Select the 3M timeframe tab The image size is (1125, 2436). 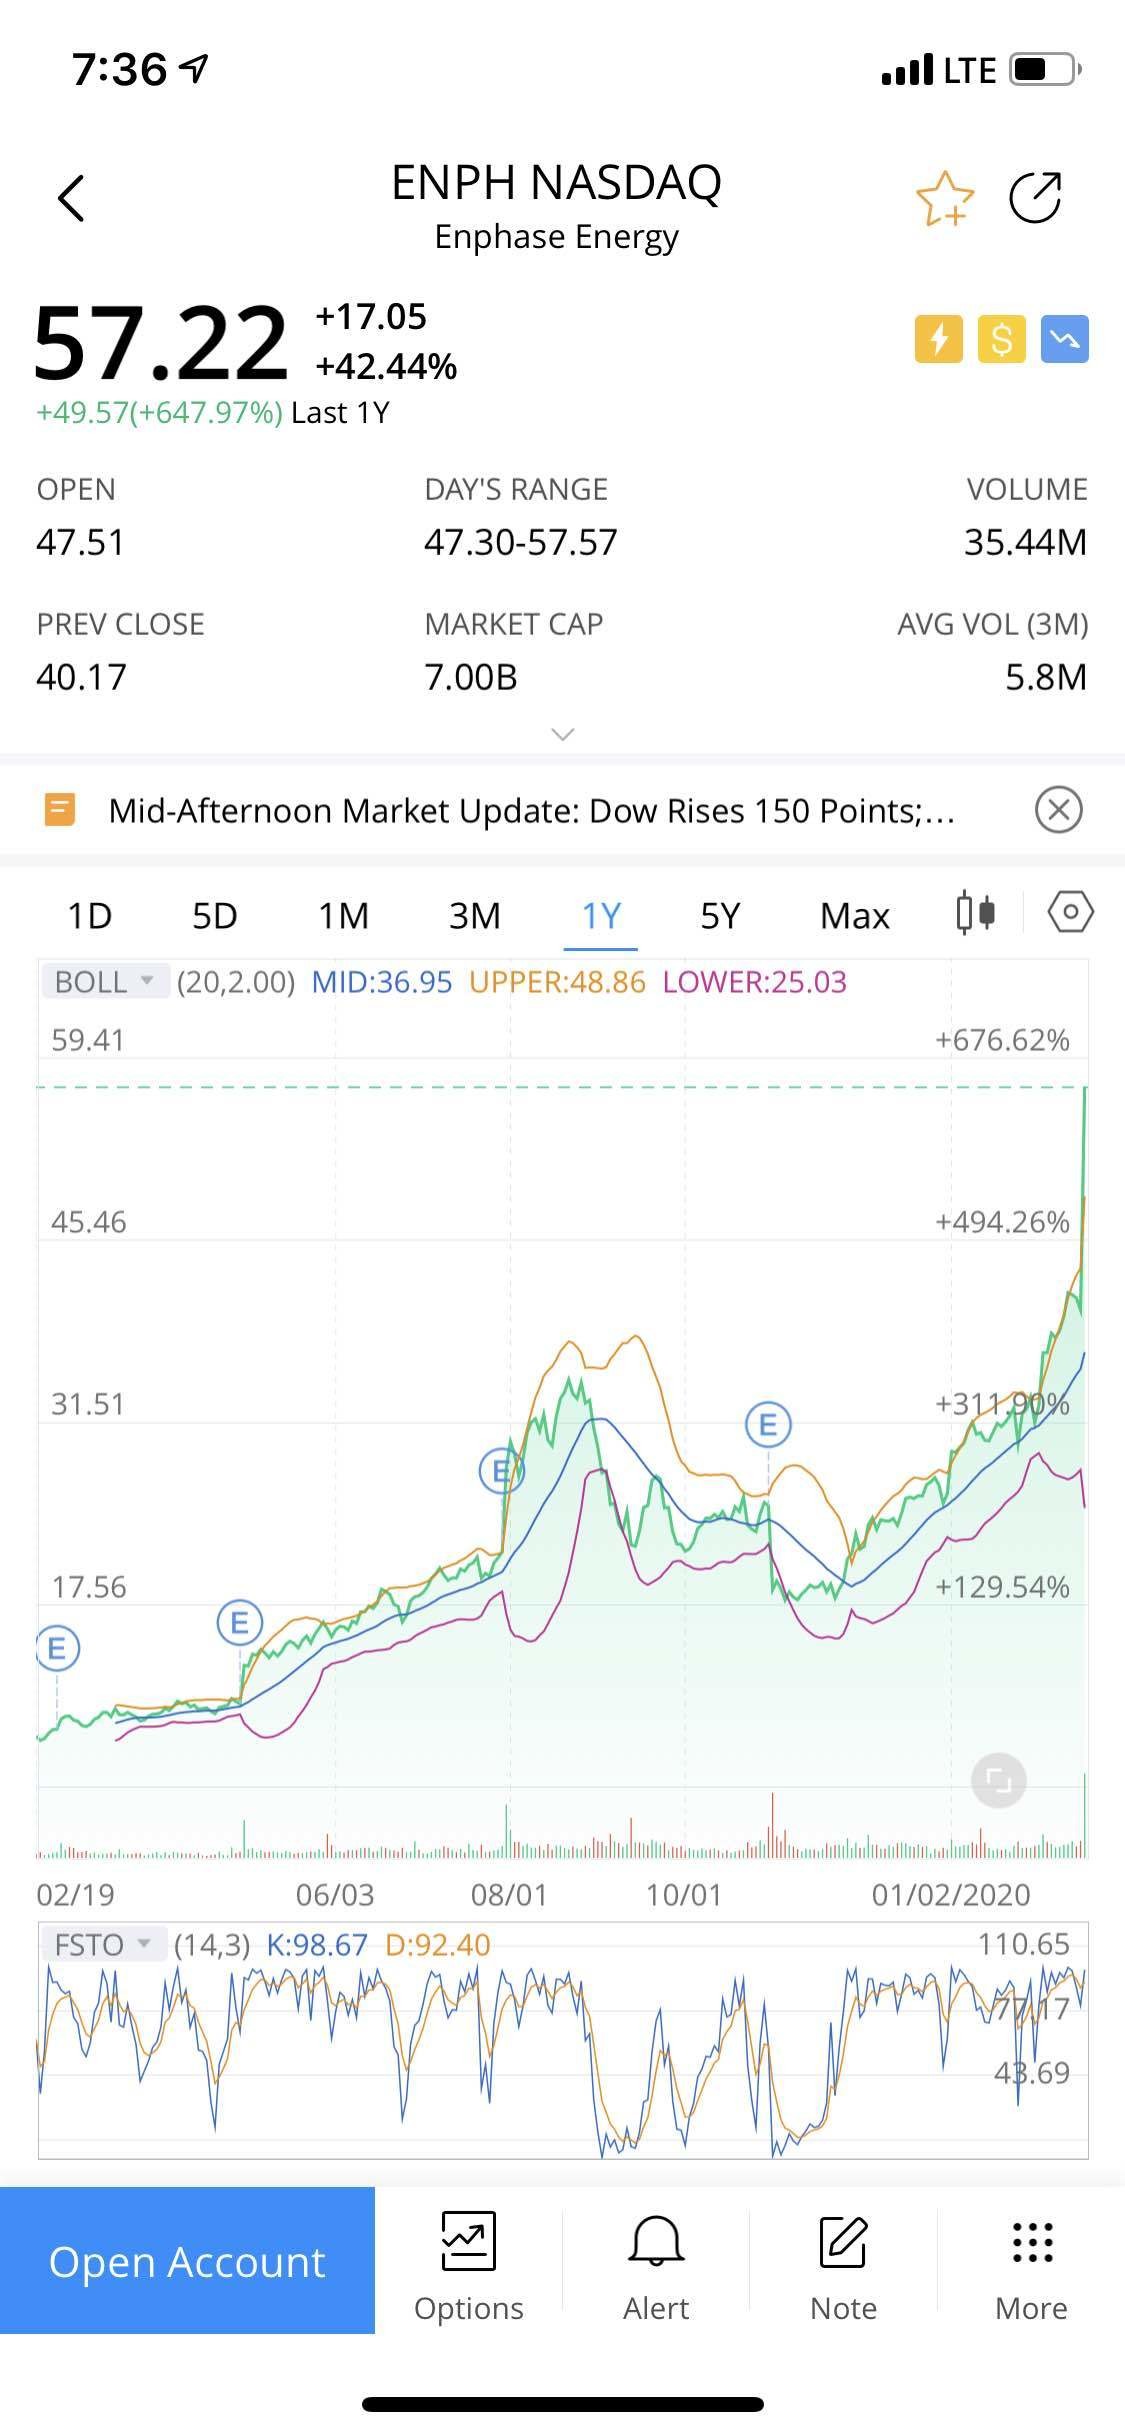[x=474, y=915]
